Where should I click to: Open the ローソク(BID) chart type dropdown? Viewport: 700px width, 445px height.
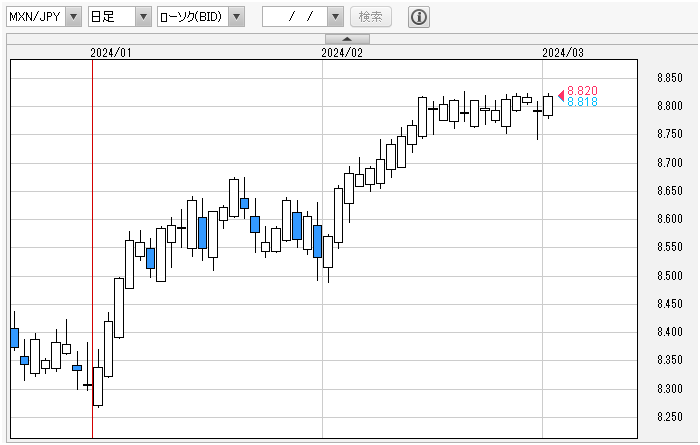tap(201, 17)
